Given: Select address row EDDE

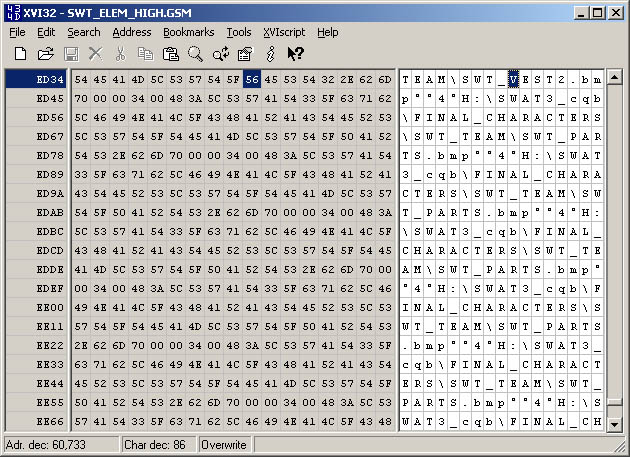Looking at the screenshot, I should pyautogui.click(x=36, y=269).
